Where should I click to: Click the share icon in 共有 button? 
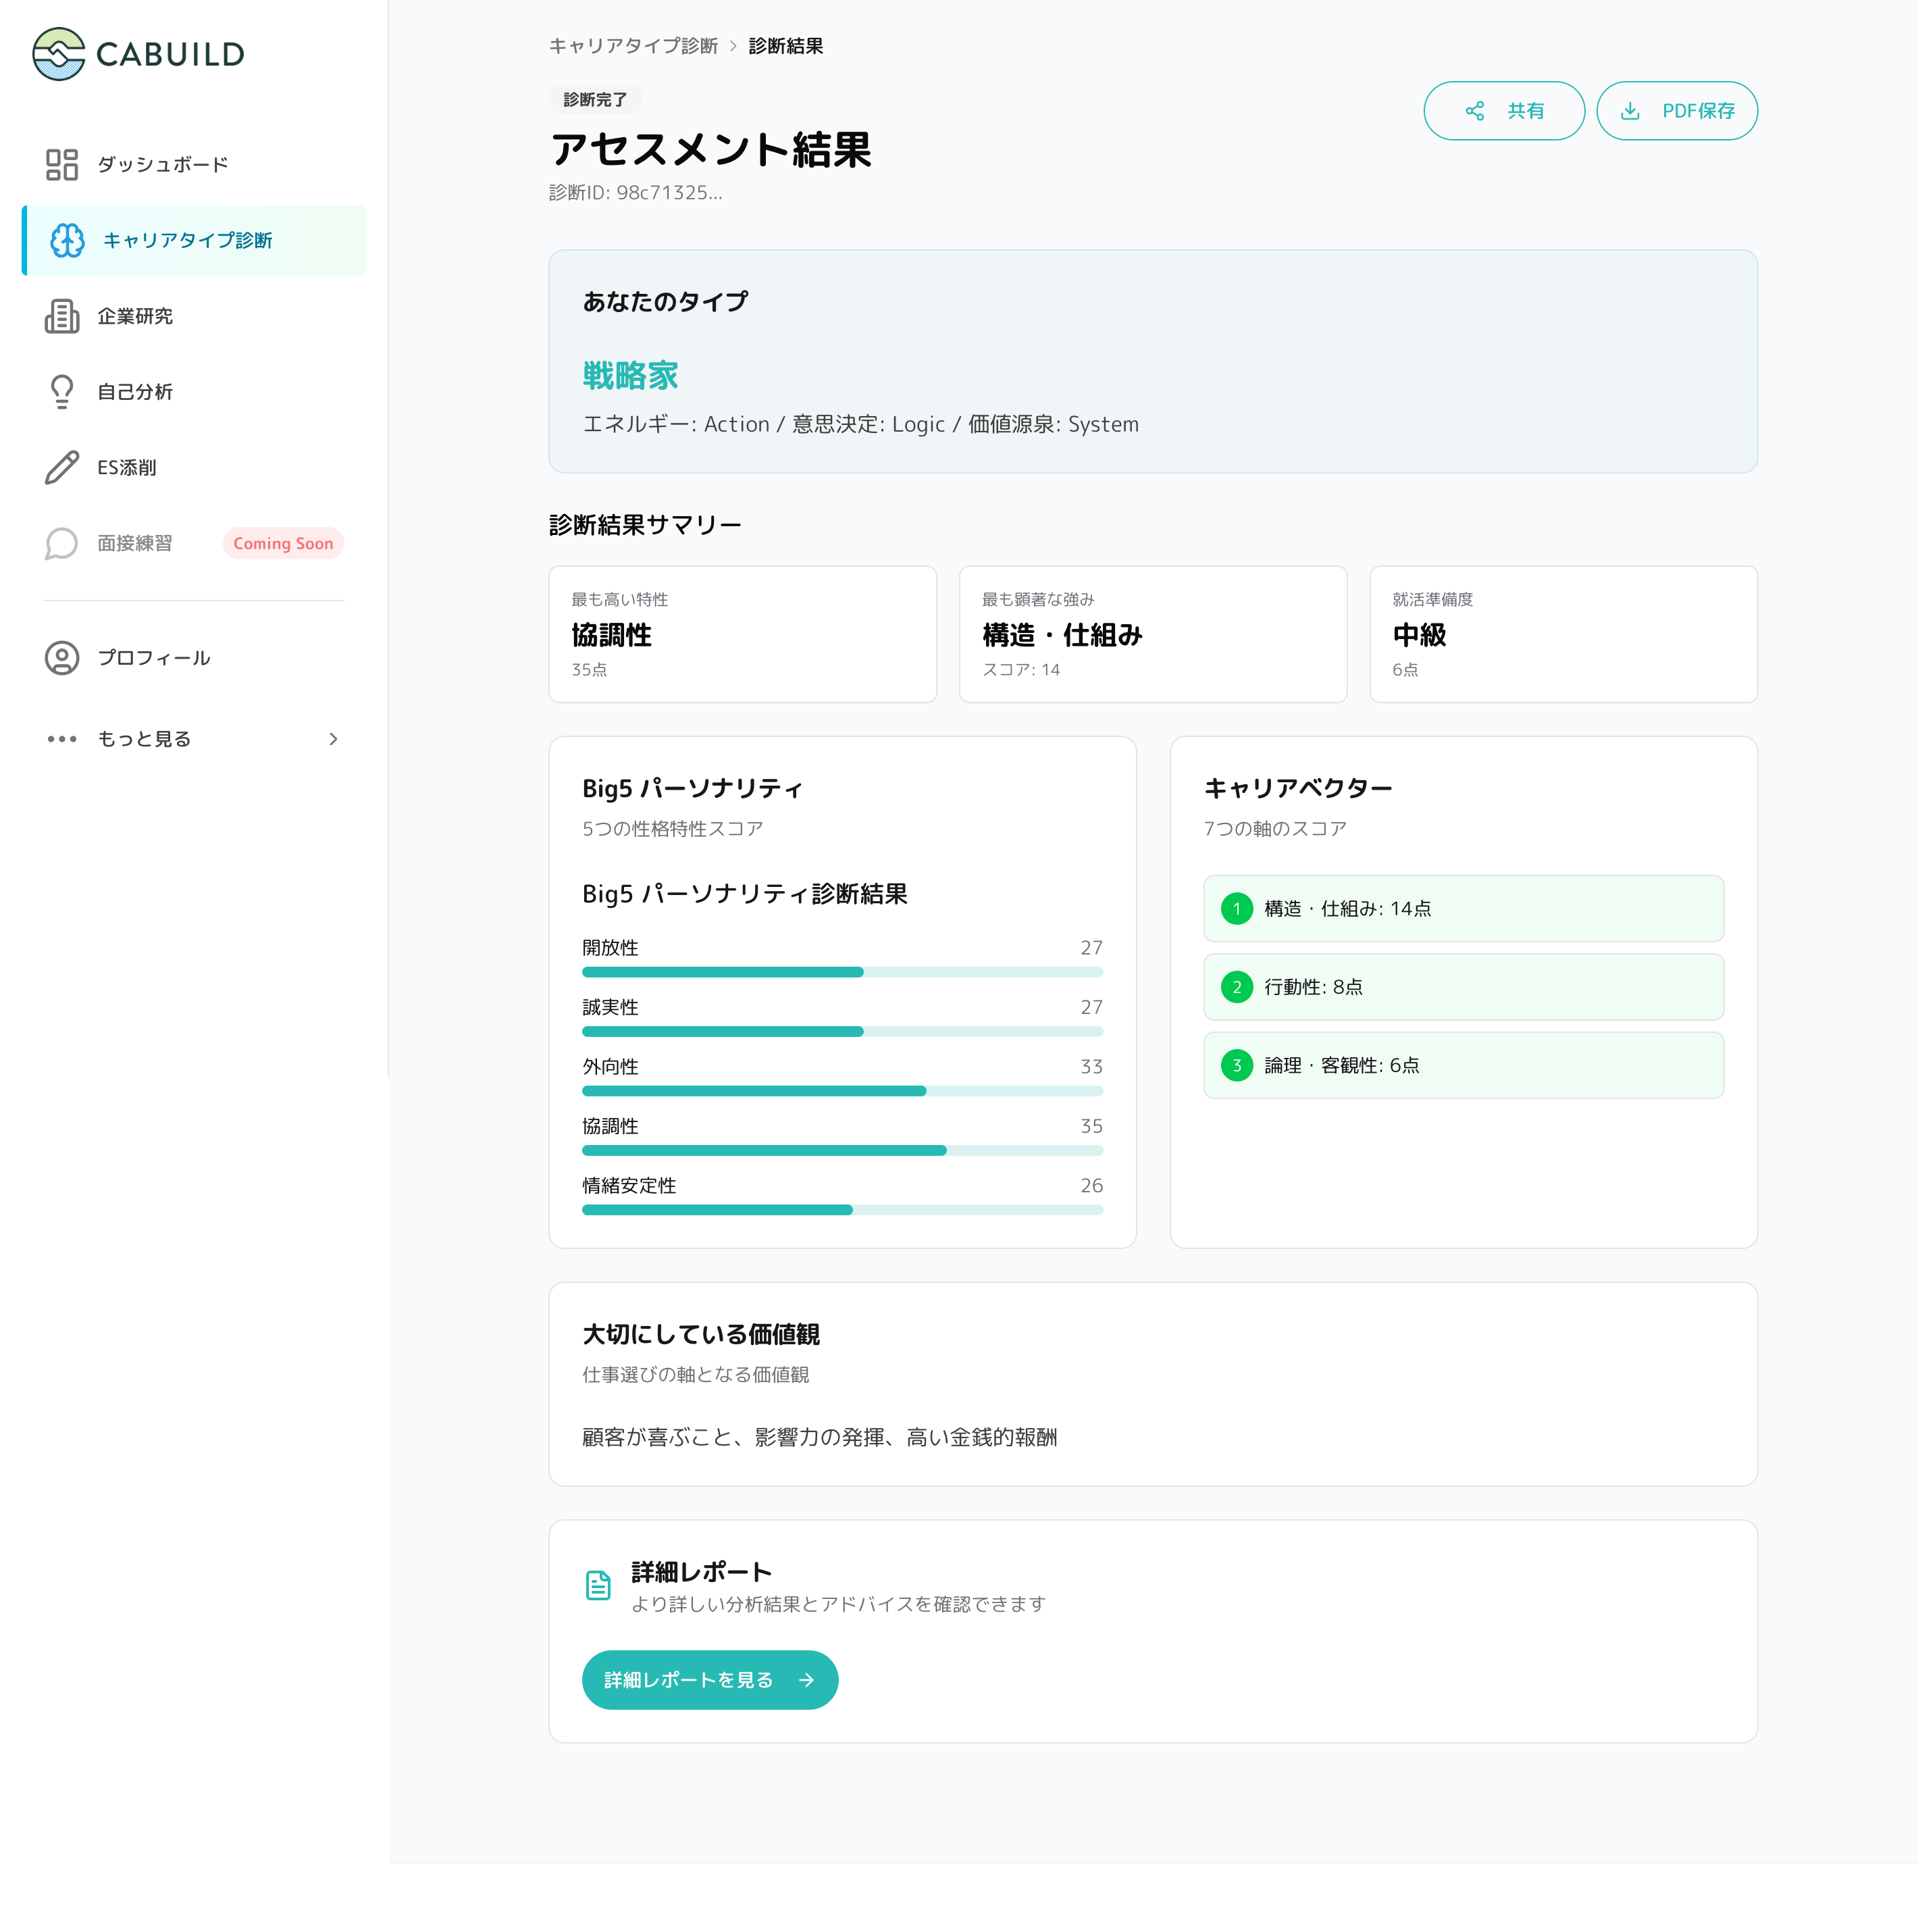[x=1475, y=111]
